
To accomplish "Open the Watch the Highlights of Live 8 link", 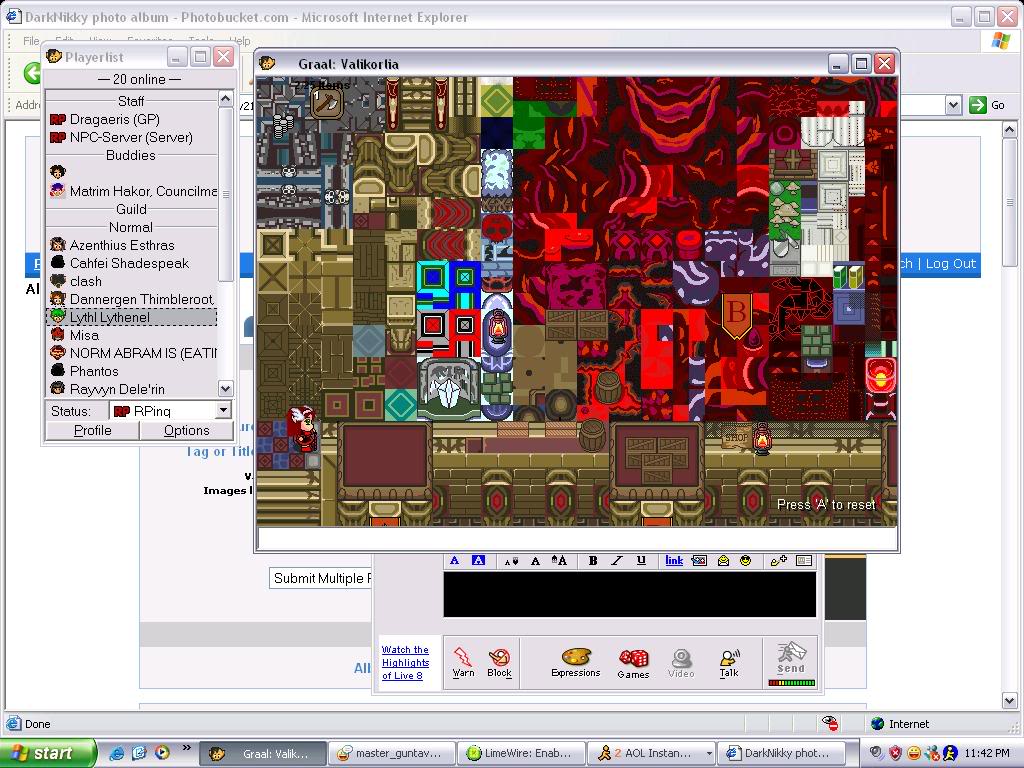I will click(x=405, y=662).
